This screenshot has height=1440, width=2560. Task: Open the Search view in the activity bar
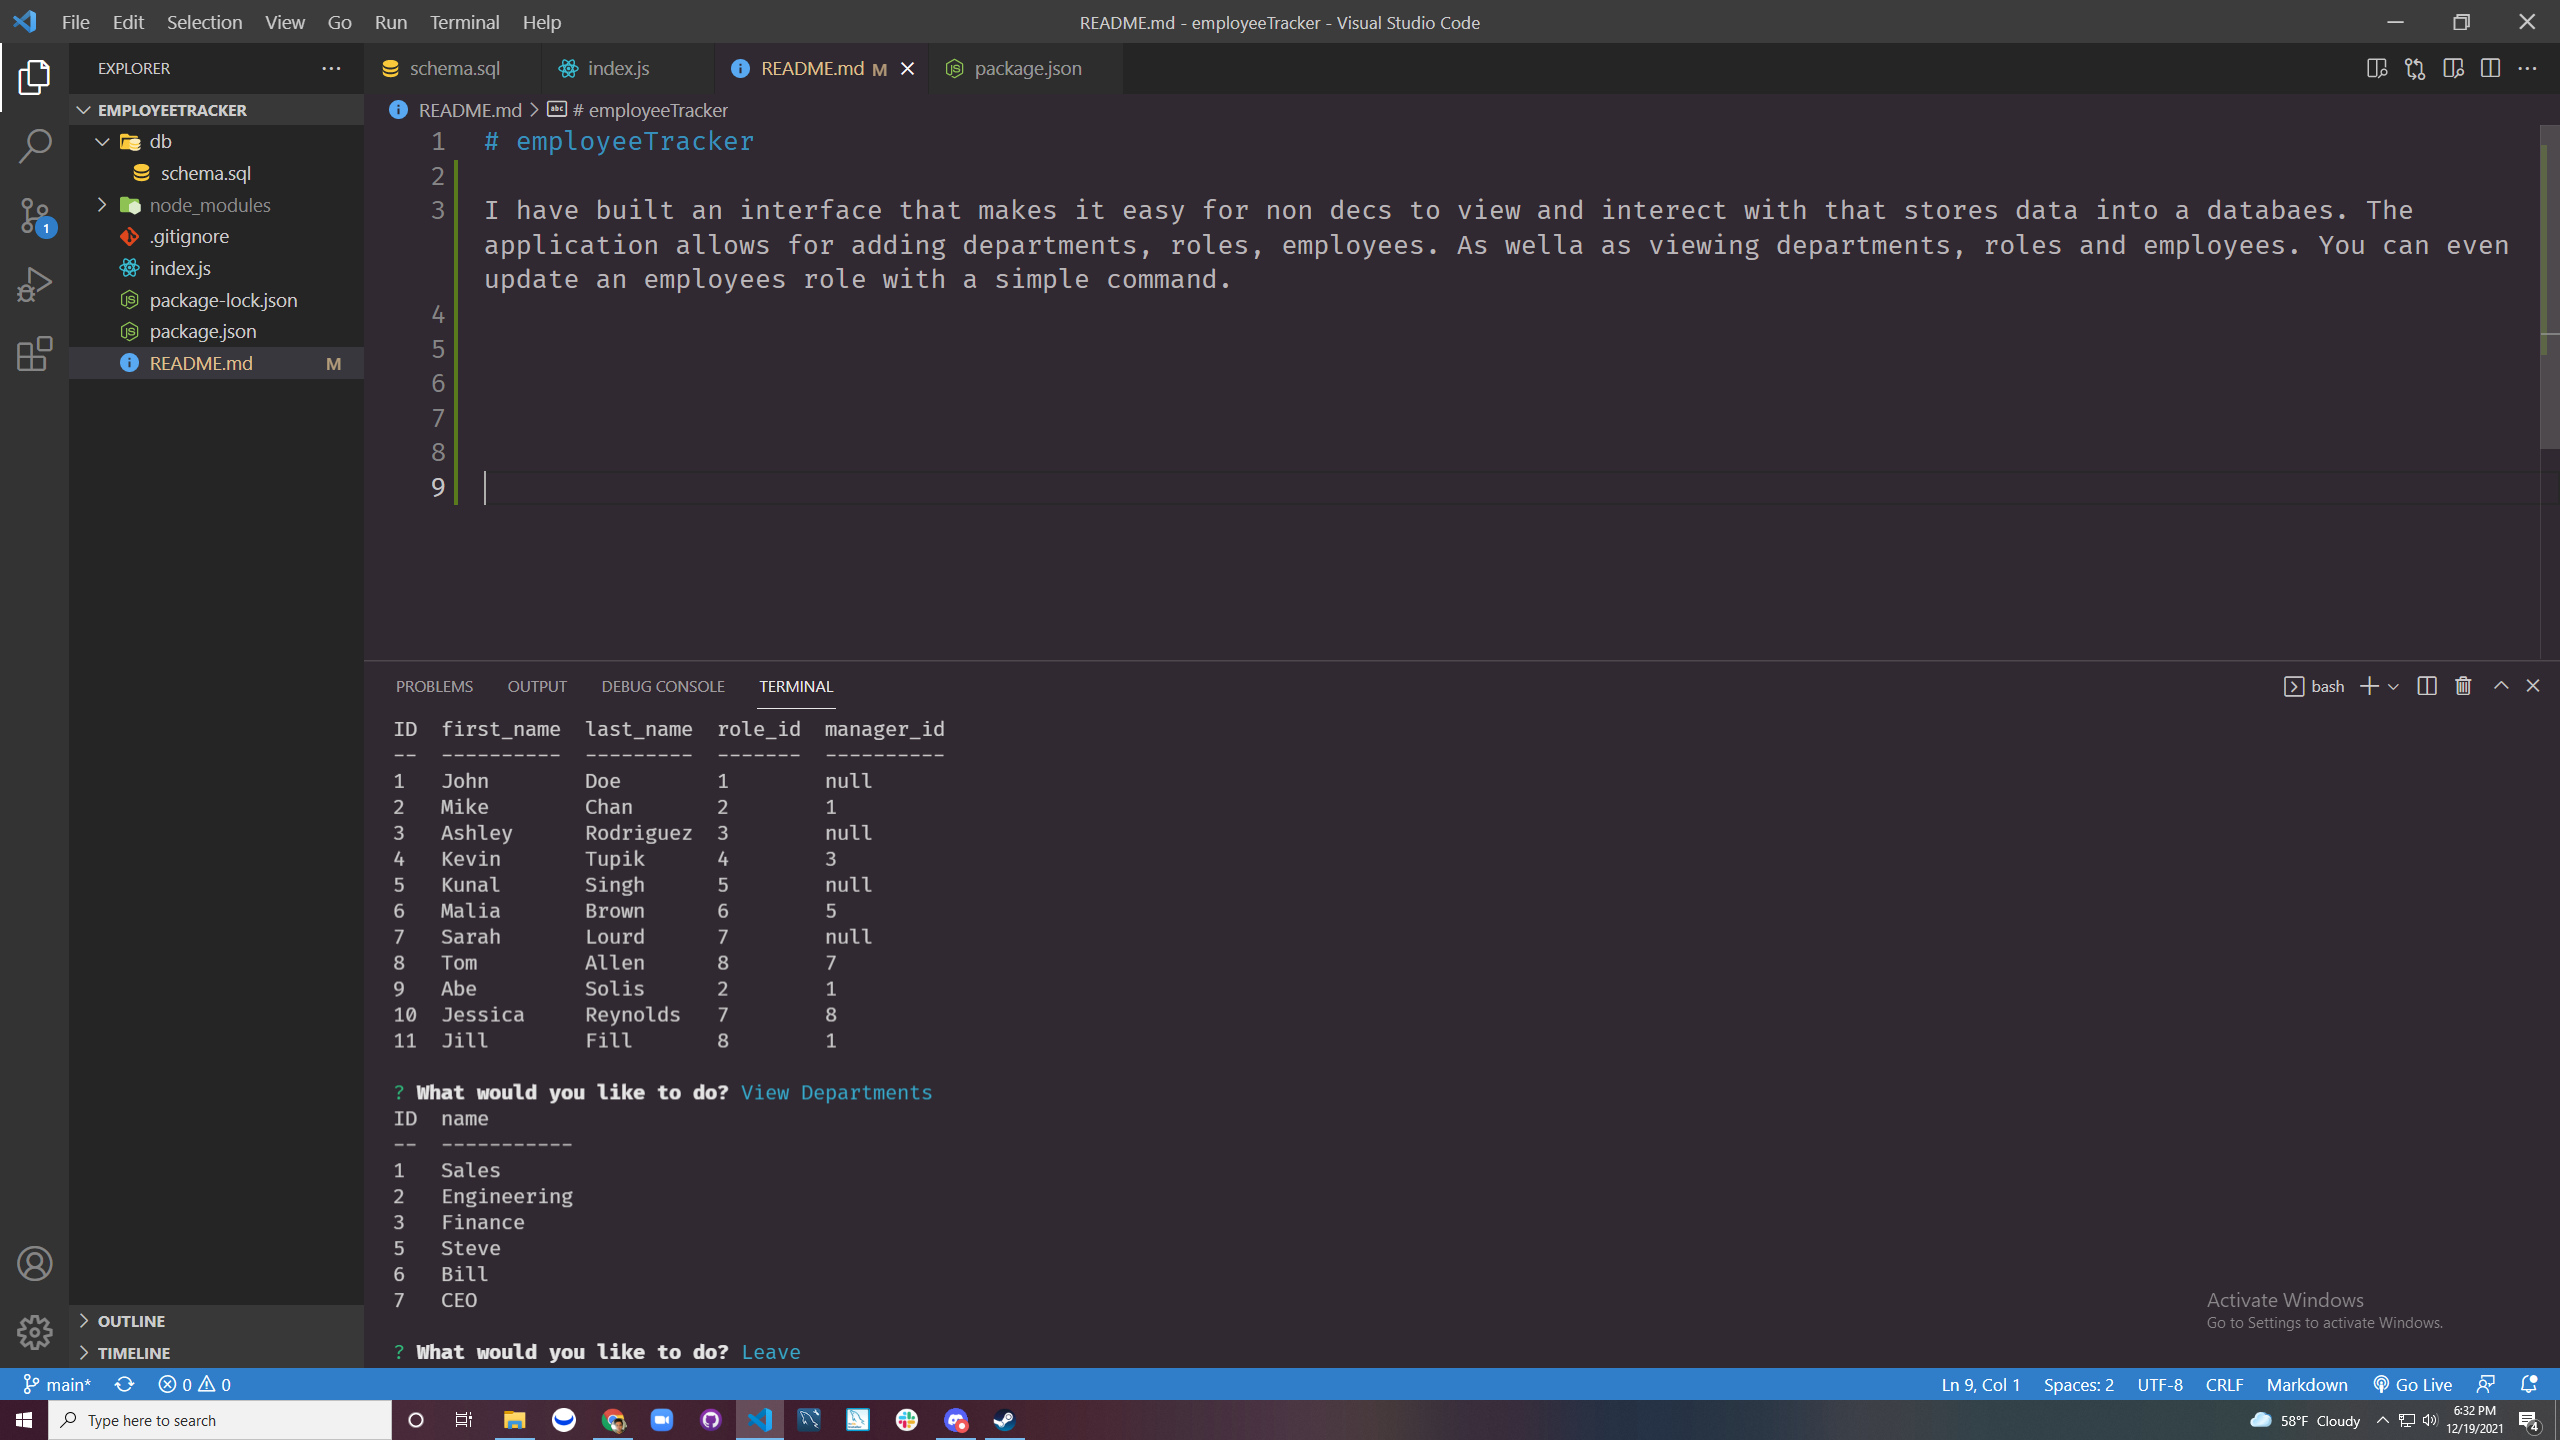tap(35, 145)
